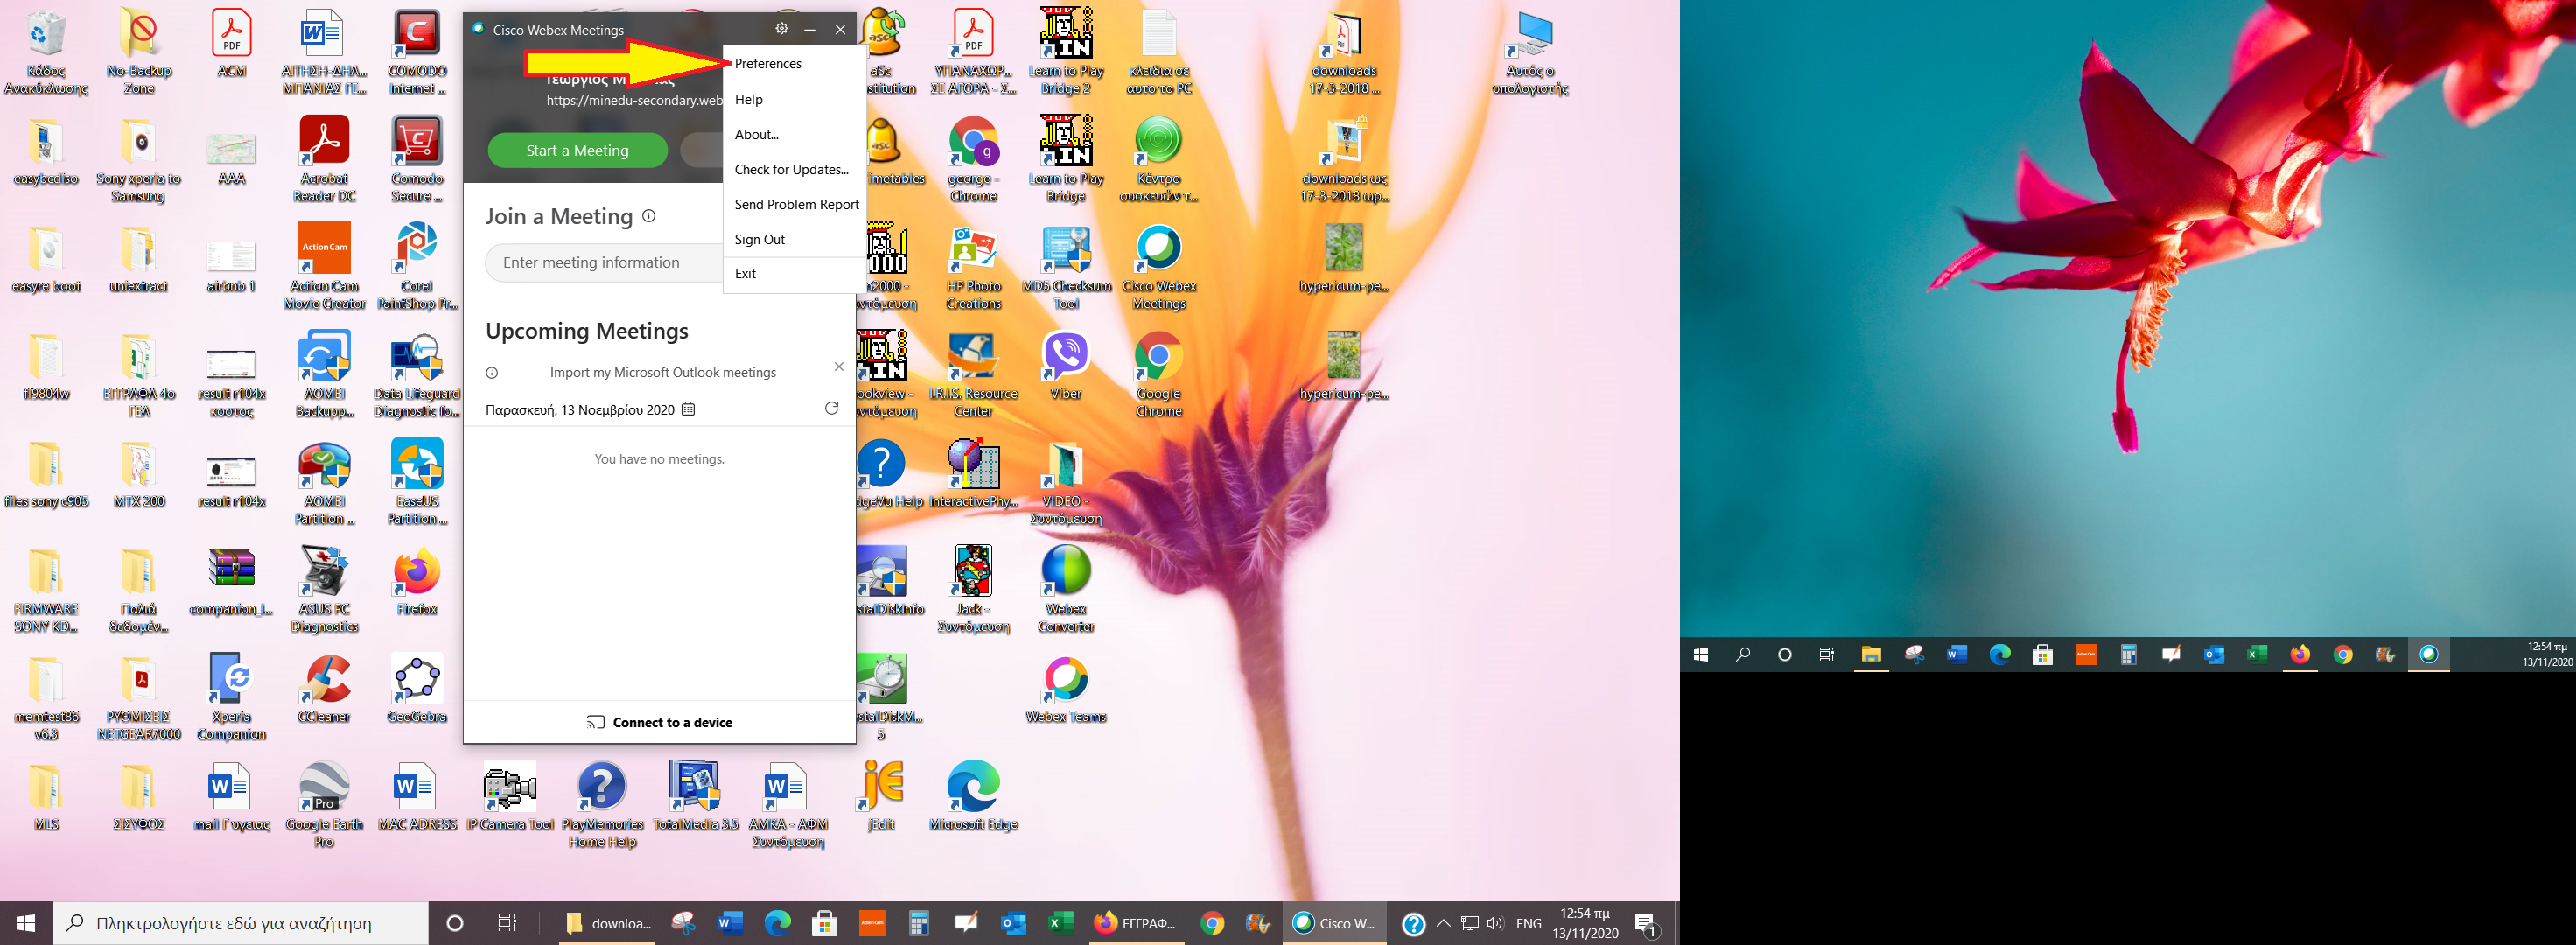The height and width of the screenshot is (945, 2576).
Task: Show hidden system tray icons chevron
Action: (1443, 923)
